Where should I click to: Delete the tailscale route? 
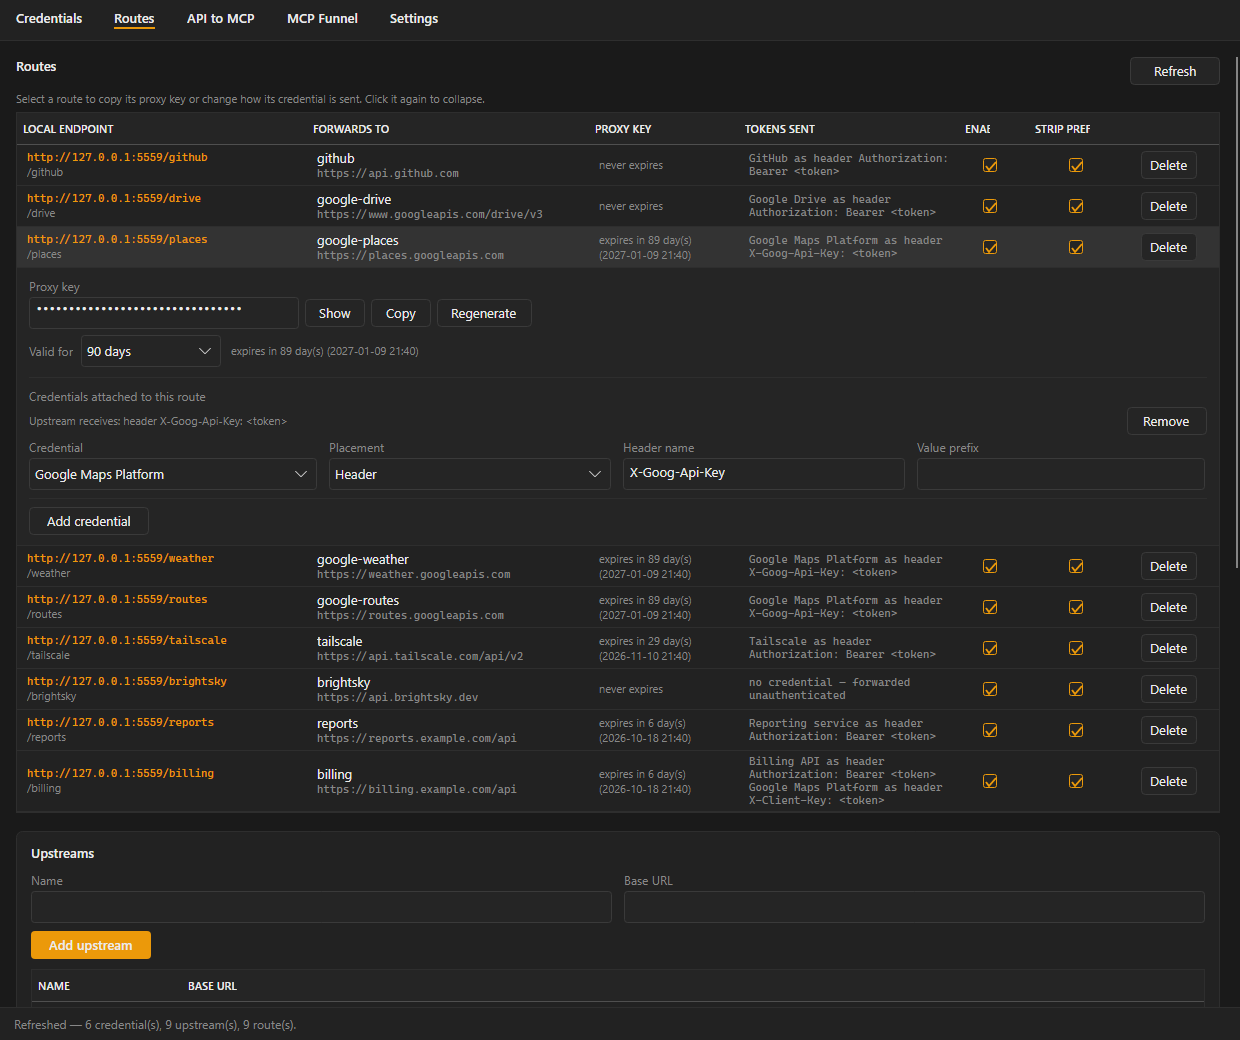[1168, 648]
